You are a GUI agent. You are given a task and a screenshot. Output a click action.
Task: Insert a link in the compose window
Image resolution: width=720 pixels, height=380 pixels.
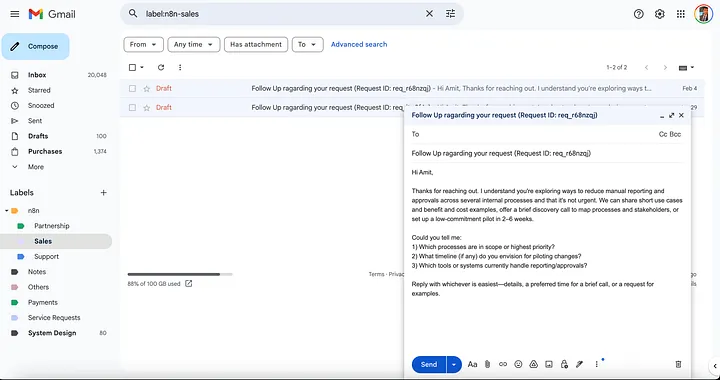[x=503, y=364]
